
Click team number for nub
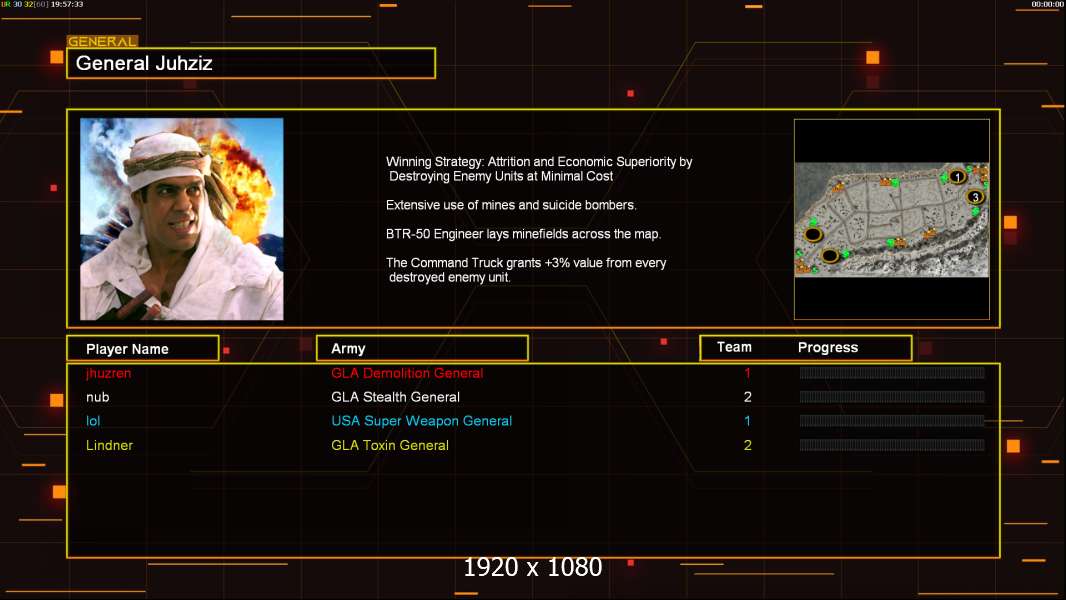tap(747, 397)
